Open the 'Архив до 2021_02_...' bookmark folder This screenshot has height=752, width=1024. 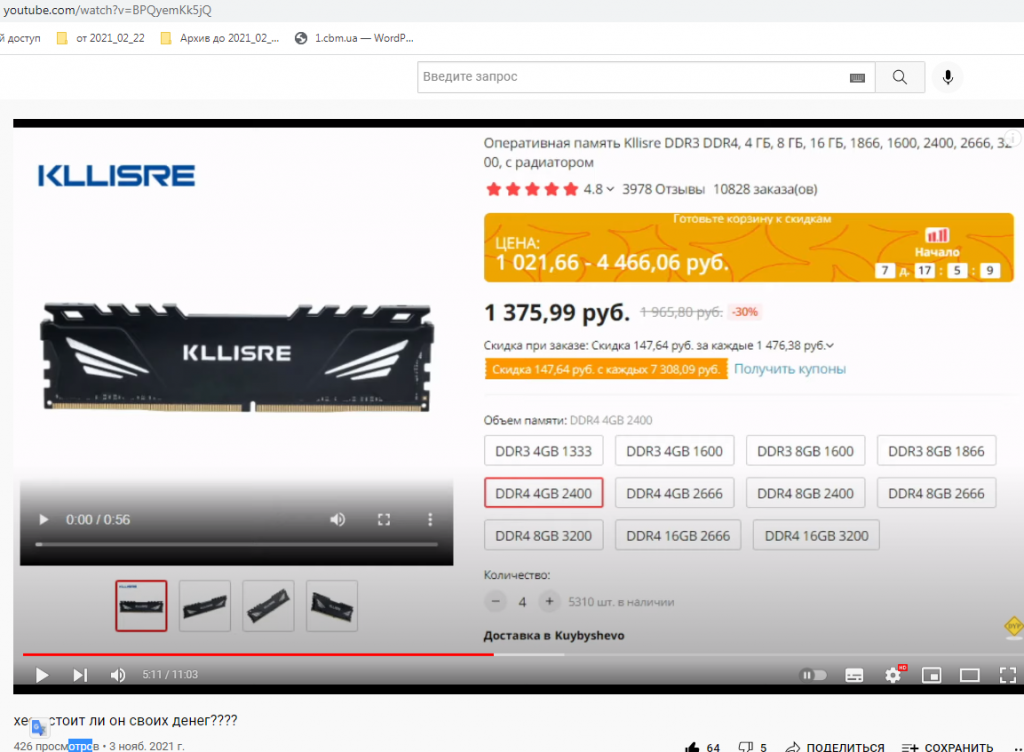[x=220, y=39]
